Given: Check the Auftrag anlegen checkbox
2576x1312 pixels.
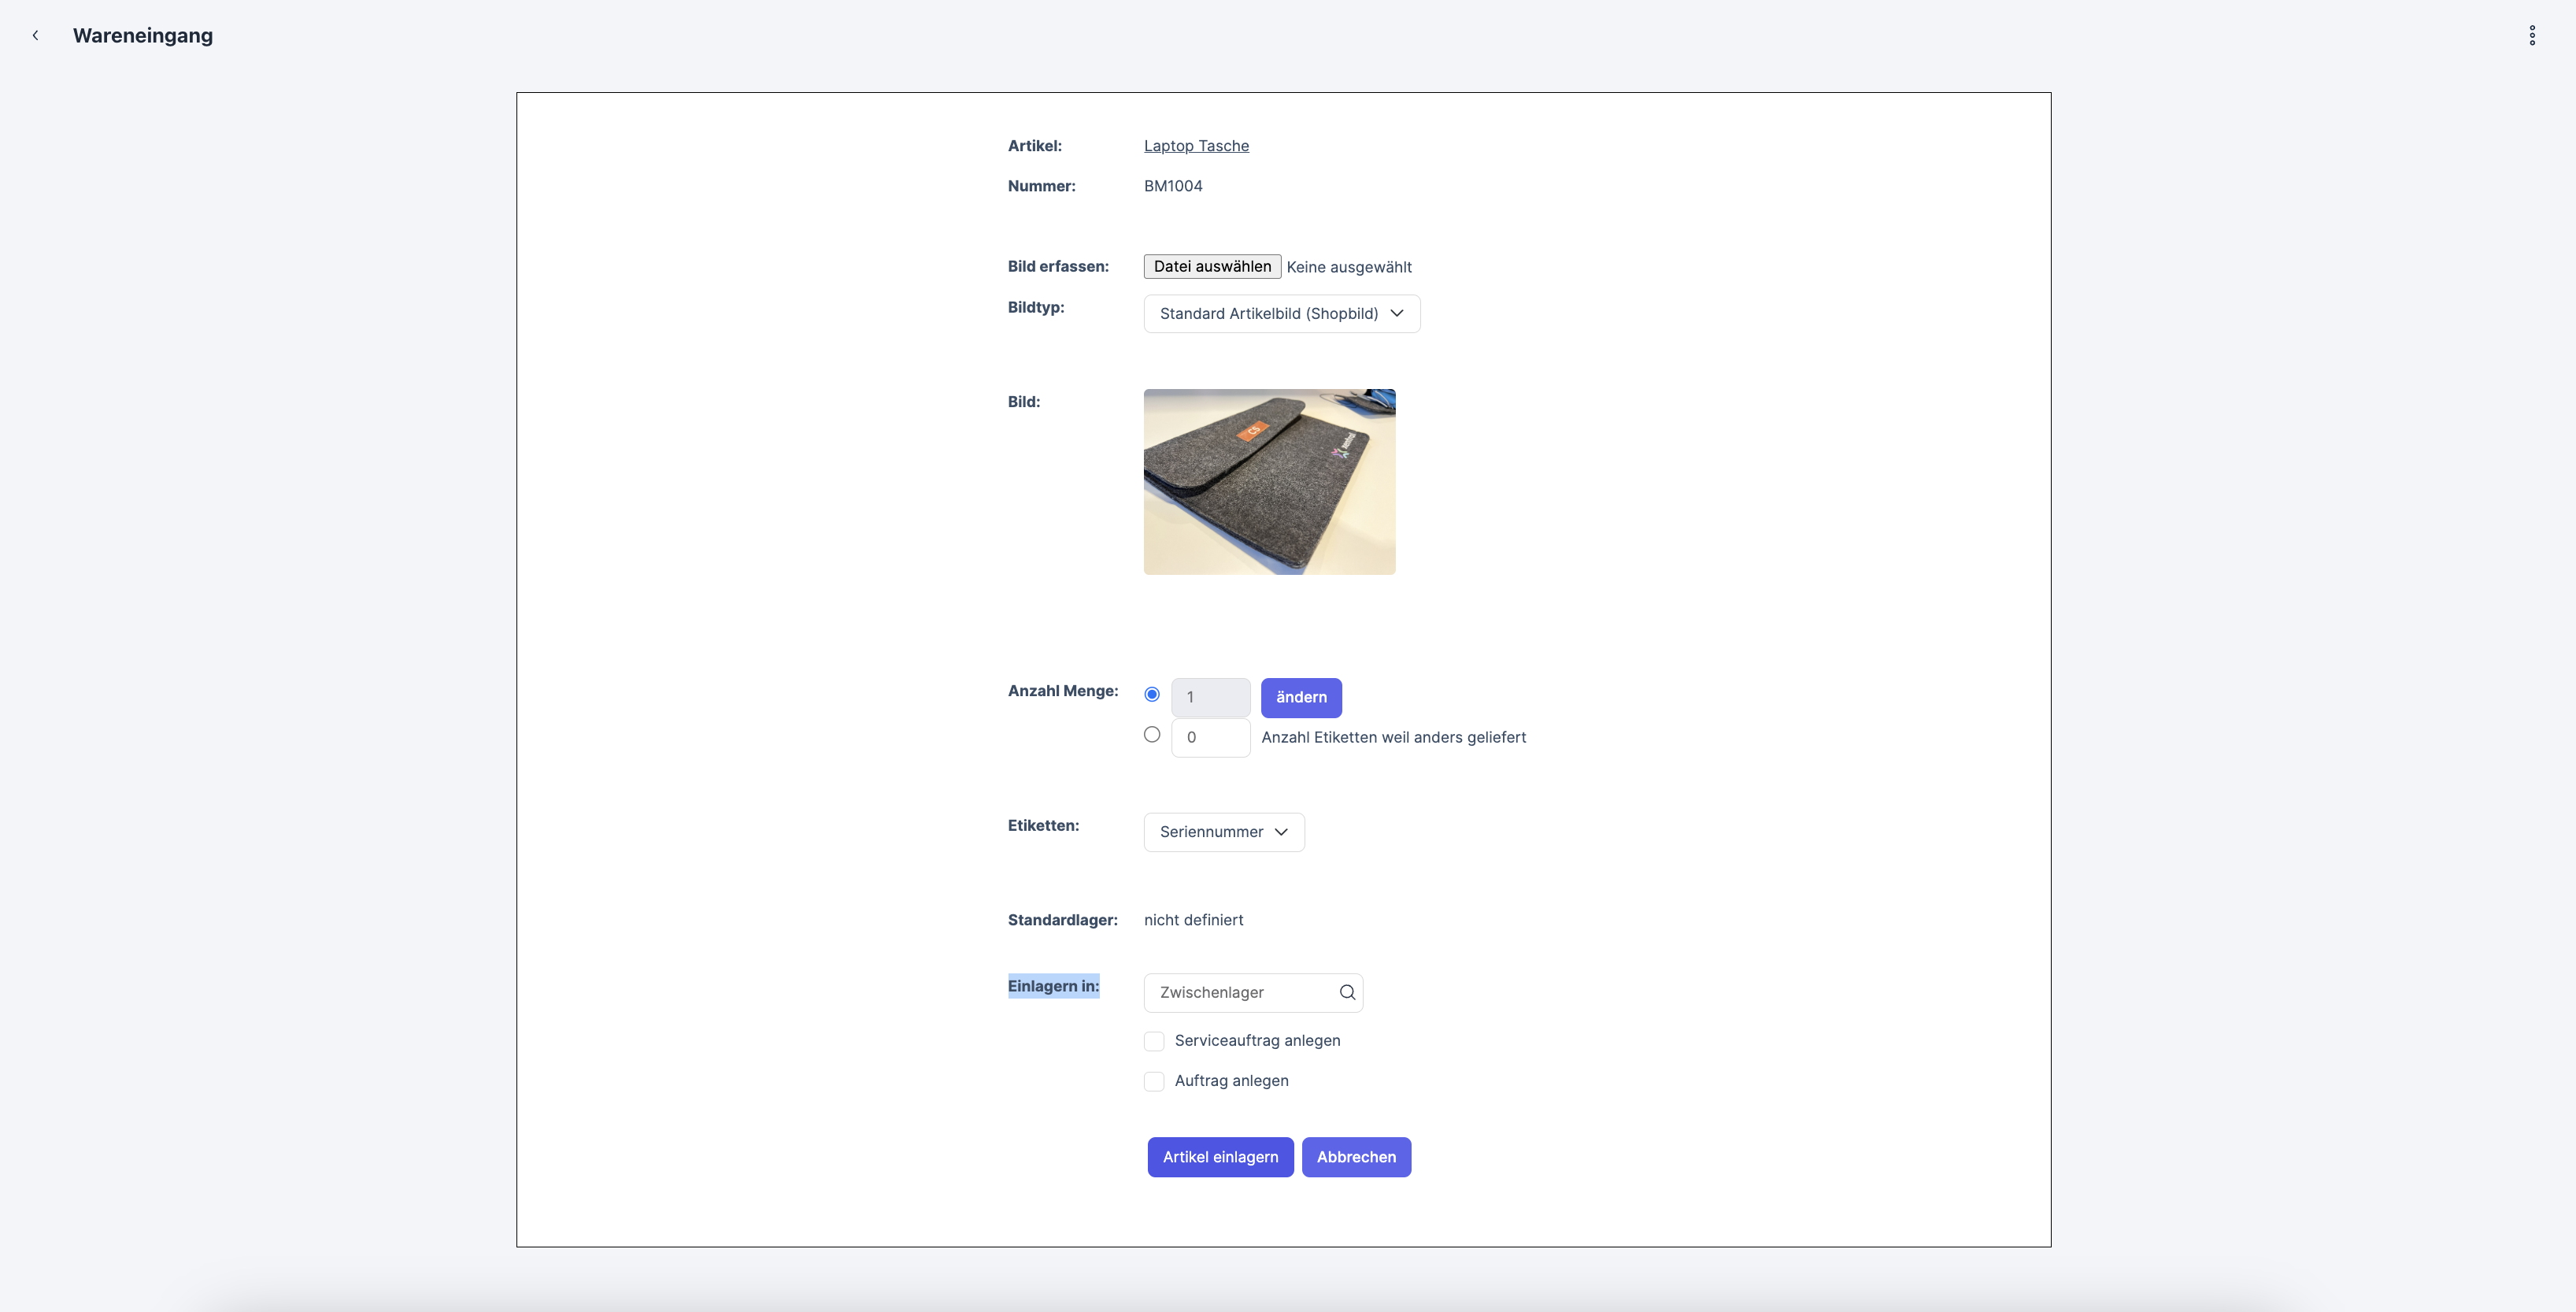Looking at the screenshot, I should [x=1154, y=1081].
